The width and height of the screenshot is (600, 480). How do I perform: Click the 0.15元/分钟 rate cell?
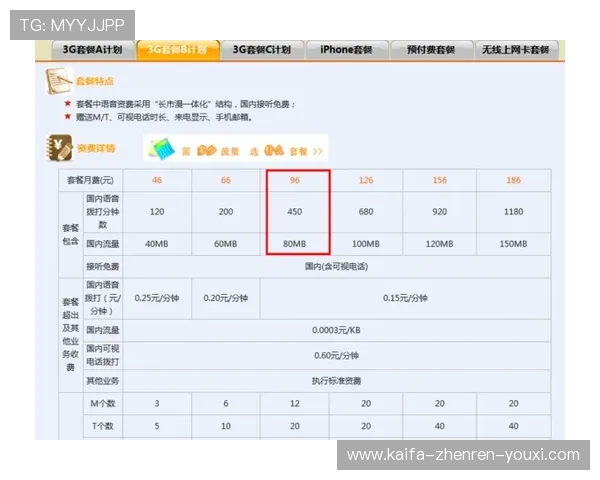[406, 299]
